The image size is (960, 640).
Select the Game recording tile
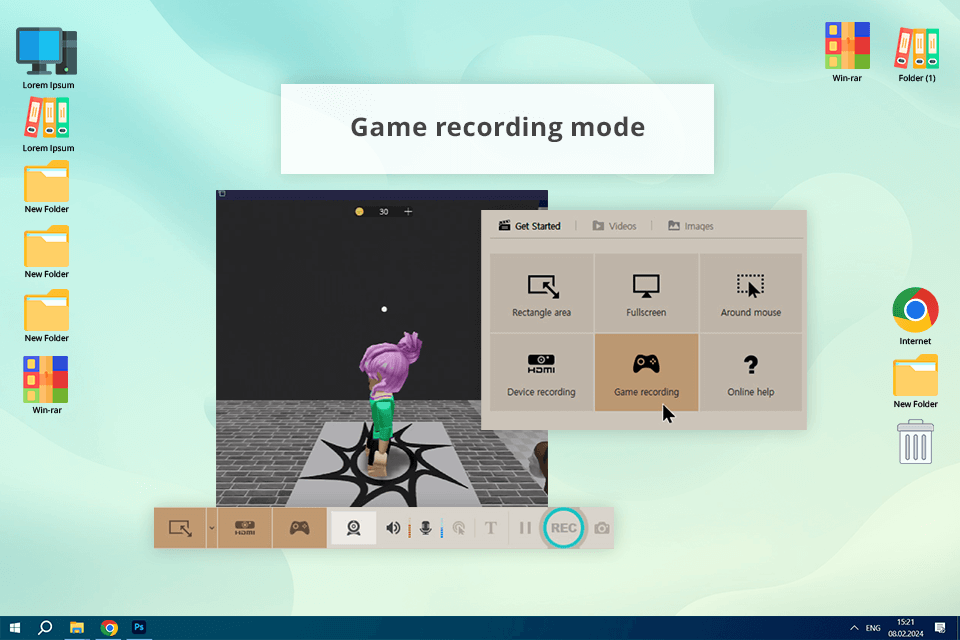click(646, 372)
